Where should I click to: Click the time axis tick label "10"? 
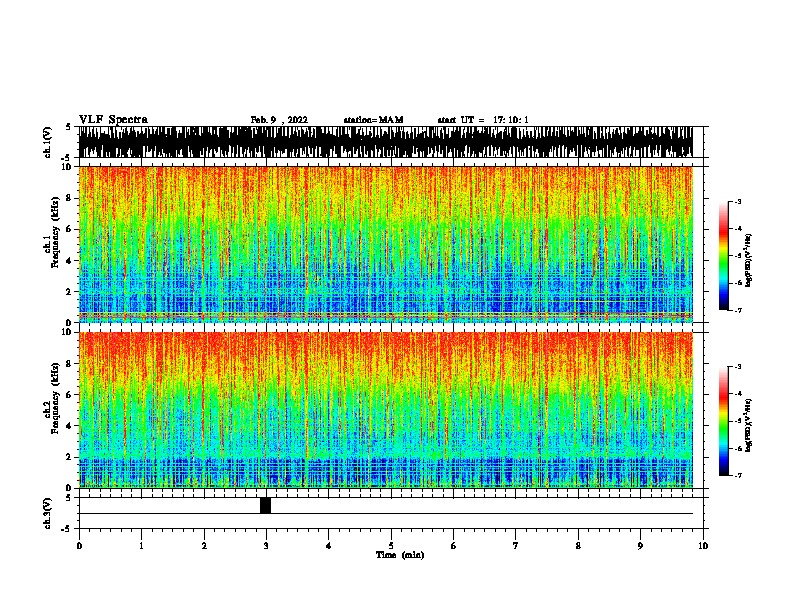tap(703, 546)
